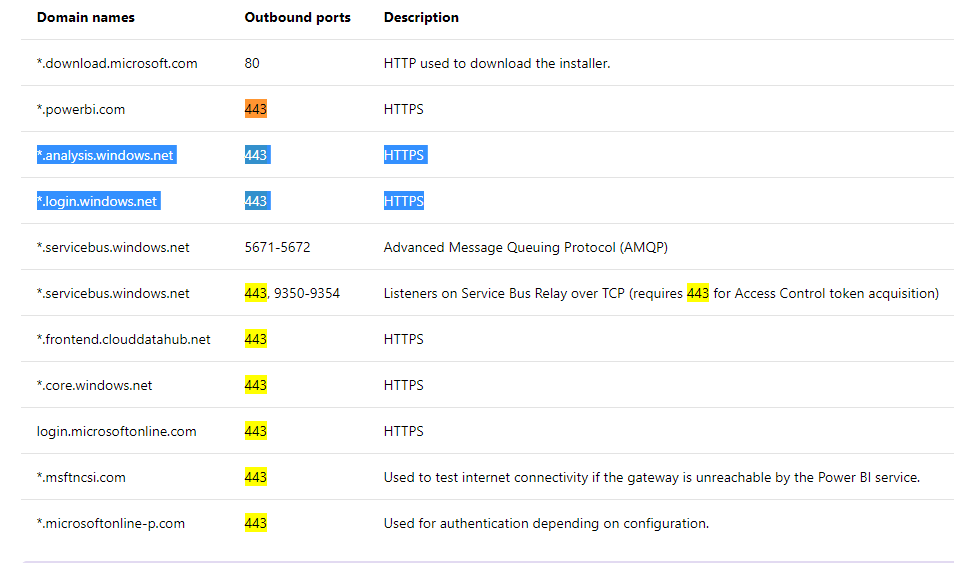954x563 pixels.
Task: Click 443 in login.microsoftonline.com row
Action: click(x=256, y=431)
